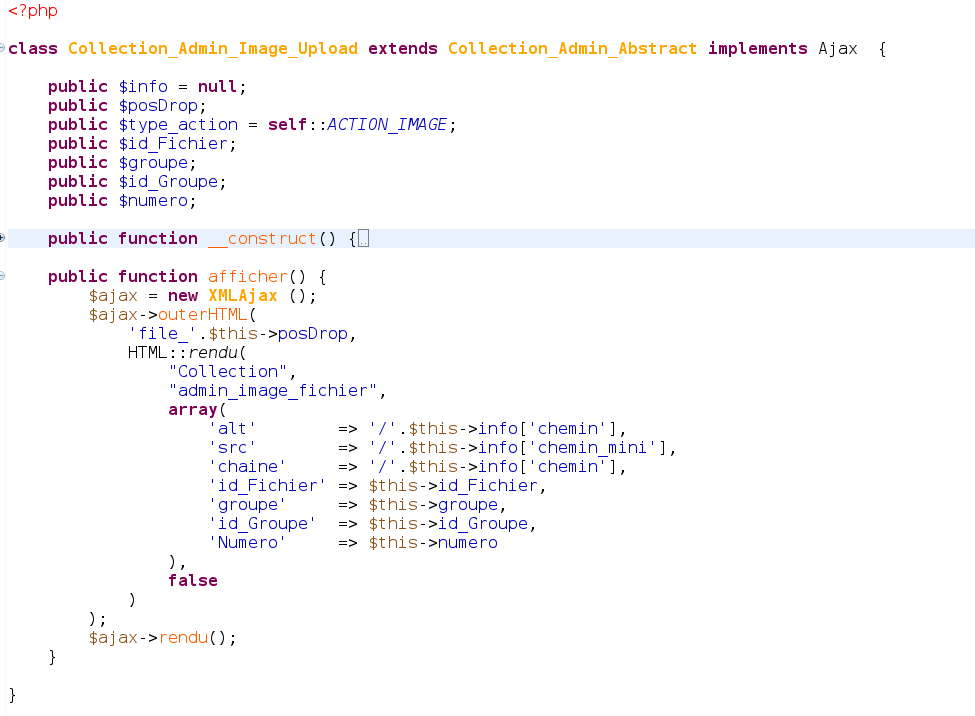Place cursor on "admin_image_fichier" string
975x716 pixels.
[277, 390]
